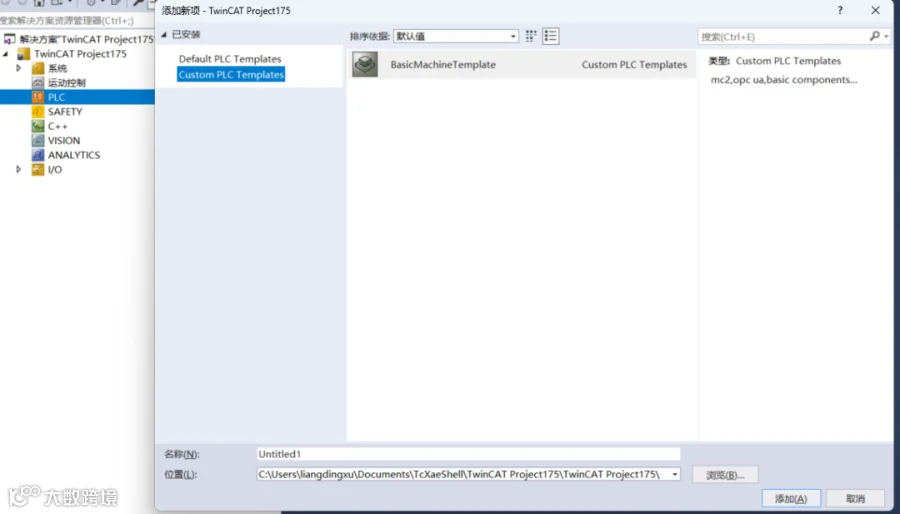The height and width of the screenshot is (514, 900).
Task: Click the Custom PLC Templates type column text
Action: pyautogui.click(x=634, y=65)
